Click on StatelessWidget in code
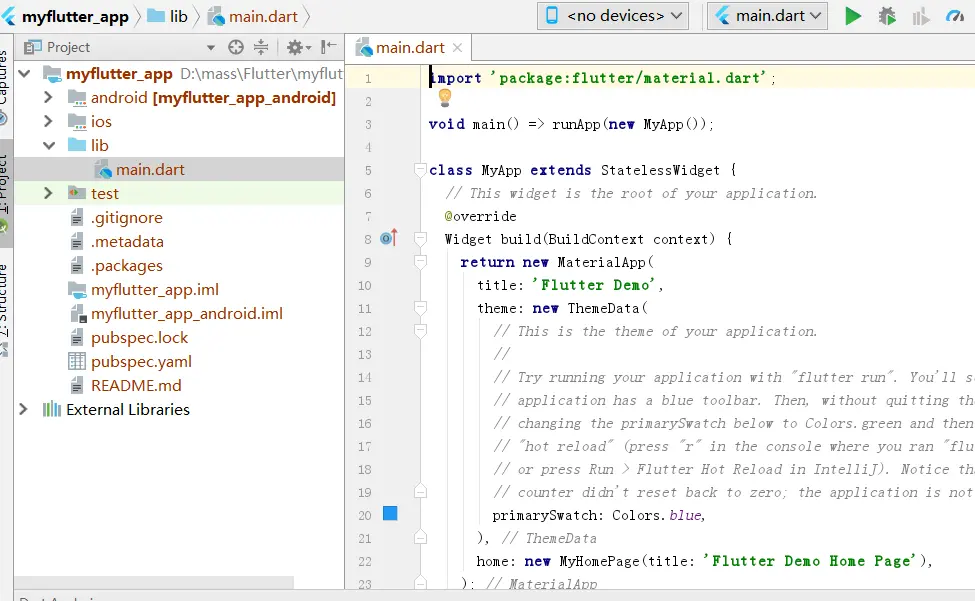 coord(660,170)
